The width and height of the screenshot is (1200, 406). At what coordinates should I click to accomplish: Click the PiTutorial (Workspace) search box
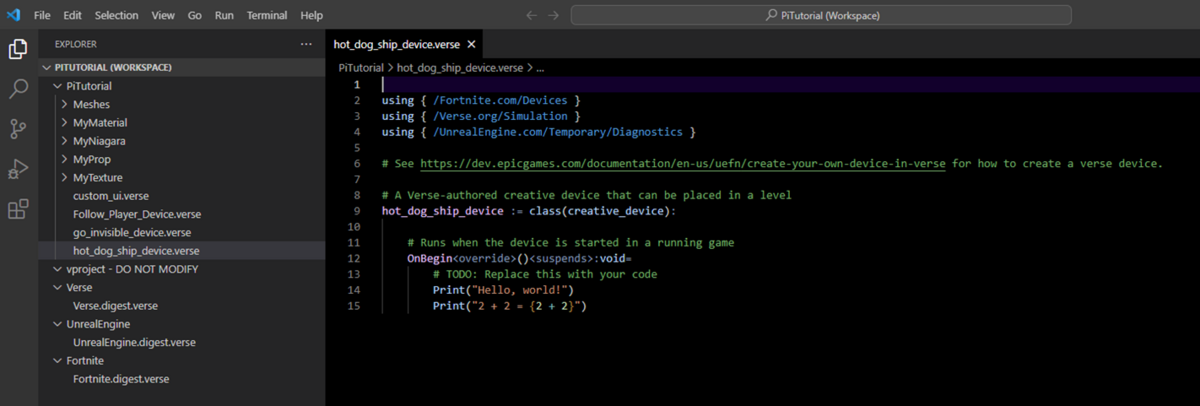coord(820,16)
